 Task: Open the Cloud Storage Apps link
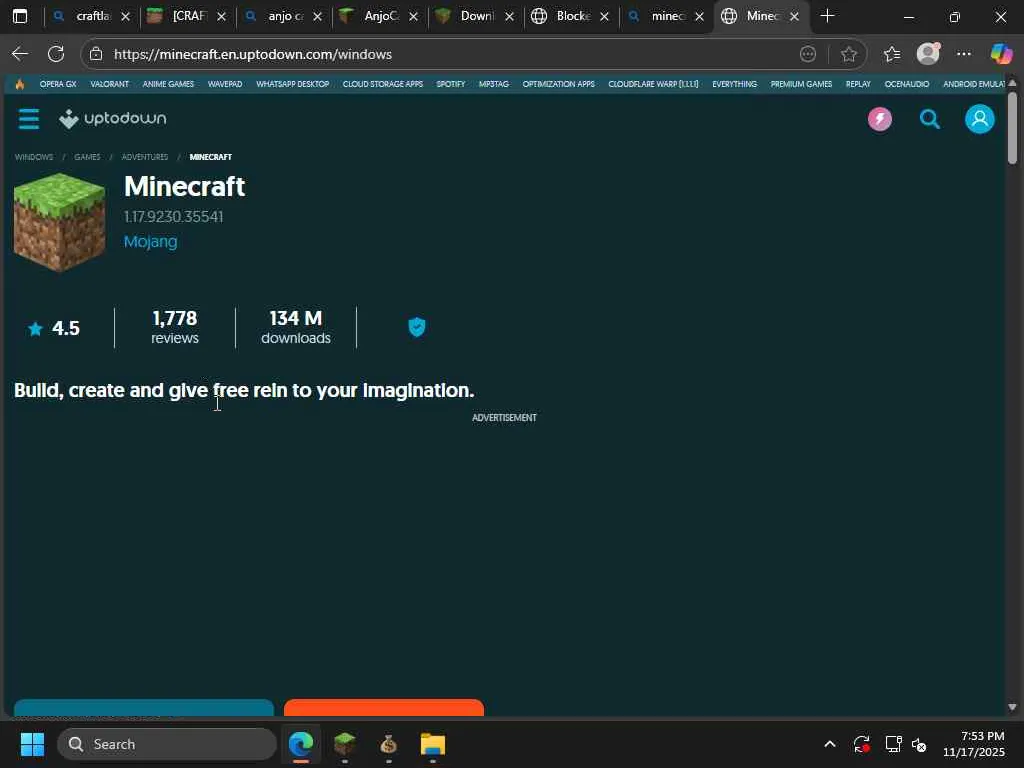[x=383, y=84]
